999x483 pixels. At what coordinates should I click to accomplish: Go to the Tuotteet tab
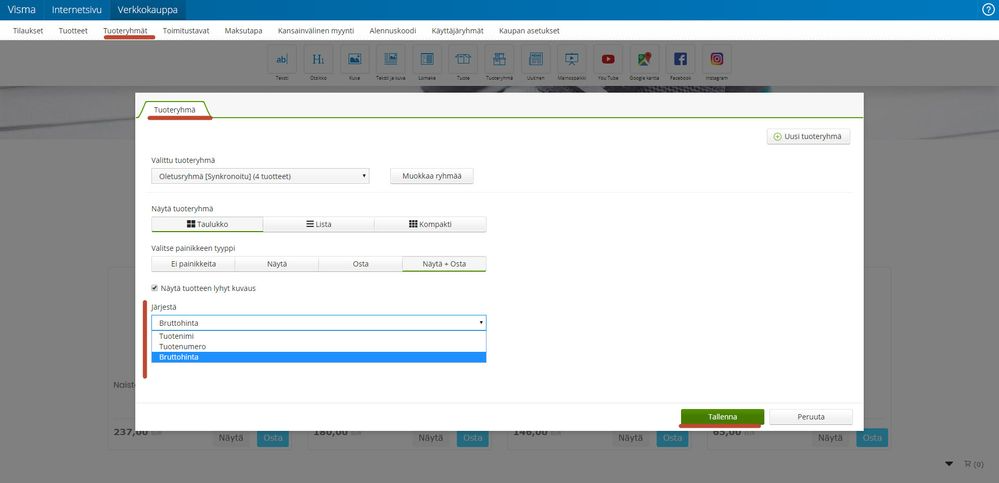(x=73, y=31)
